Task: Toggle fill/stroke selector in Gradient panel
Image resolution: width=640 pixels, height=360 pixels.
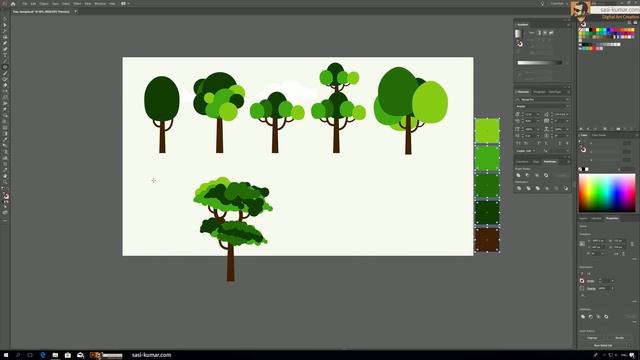Action: pyautogui.click(x=520, y=44)
